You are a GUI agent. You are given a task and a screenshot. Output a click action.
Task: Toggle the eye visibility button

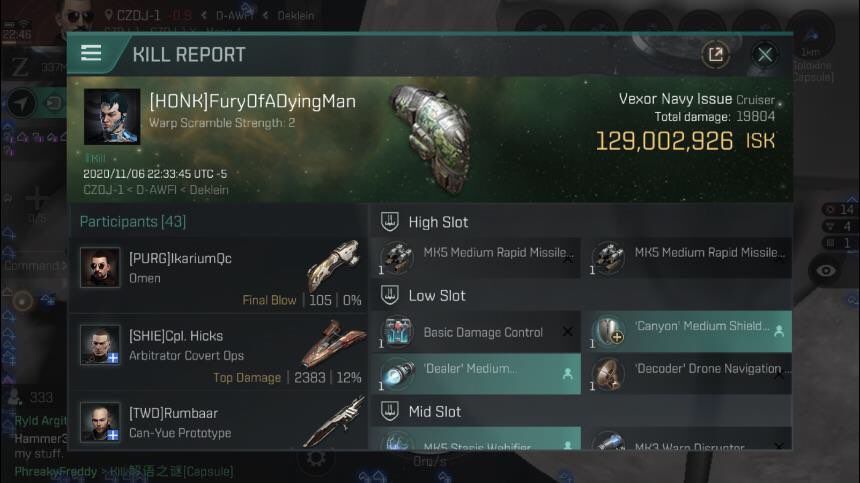[x=825, y=270]
